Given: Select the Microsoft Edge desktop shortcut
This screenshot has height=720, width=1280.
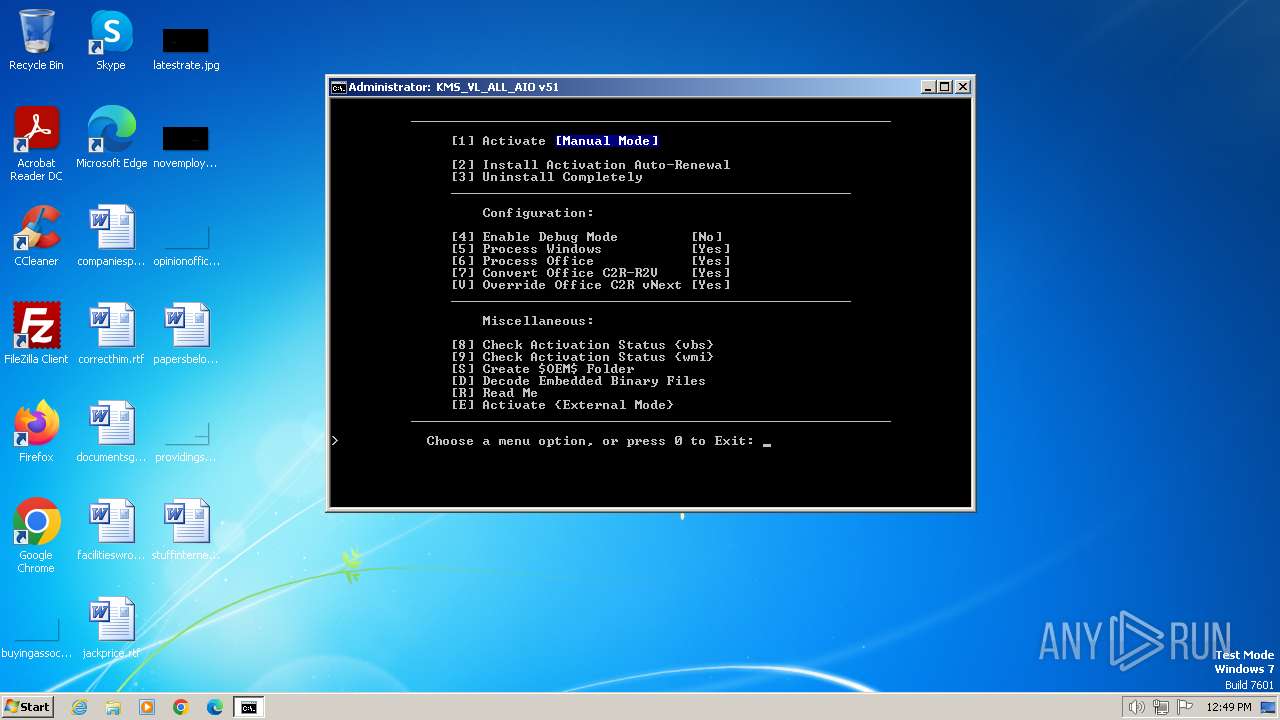Looking at the screenshot, I should [x=111, y=138].
